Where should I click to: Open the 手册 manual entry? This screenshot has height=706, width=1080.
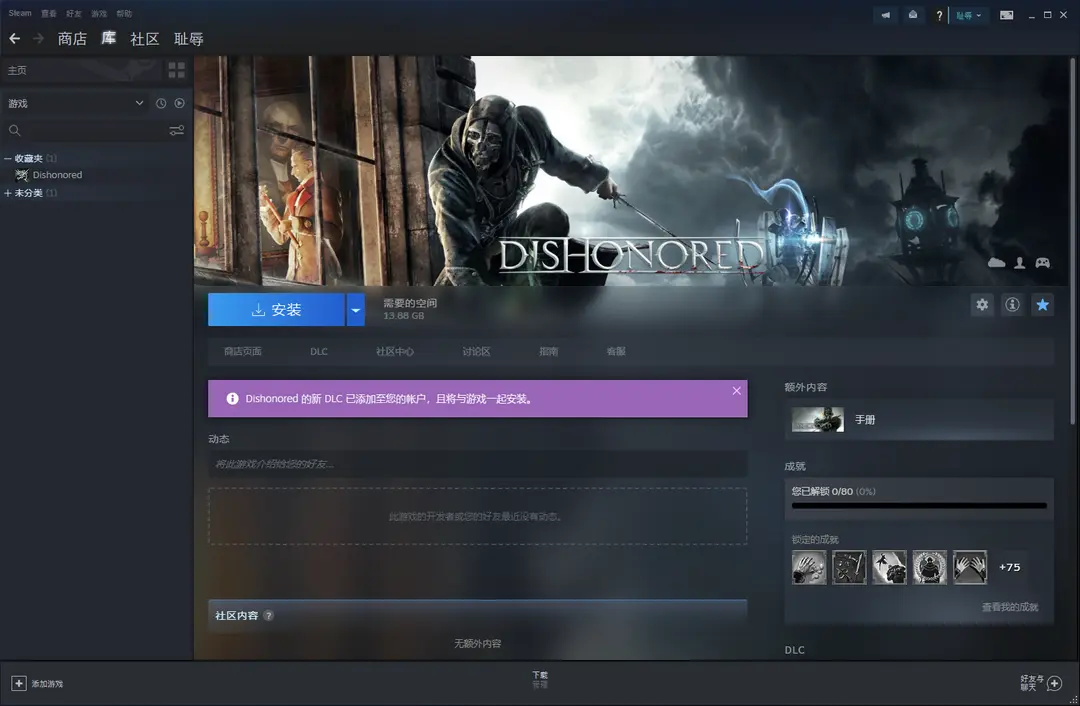(x=919, y=419)
